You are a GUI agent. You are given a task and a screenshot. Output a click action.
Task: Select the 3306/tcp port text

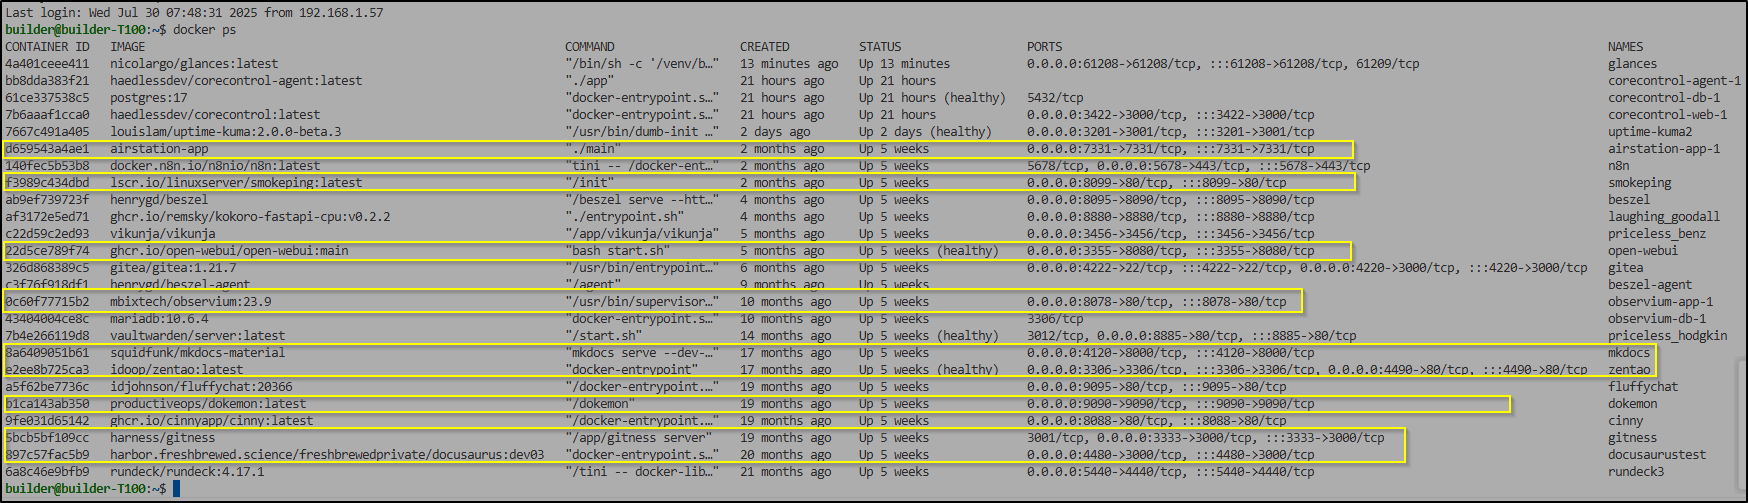point(1055,319)
